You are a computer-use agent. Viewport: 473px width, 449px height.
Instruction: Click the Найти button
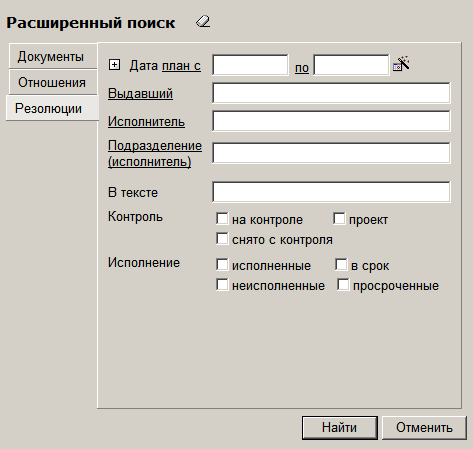340,428
